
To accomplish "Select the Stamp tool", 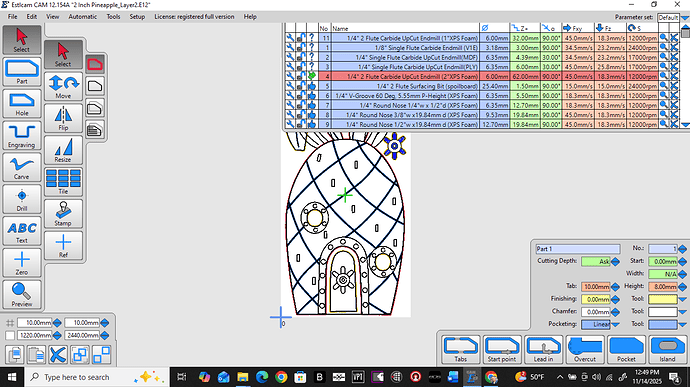I will pyautogui.click(x=63, y=214).
